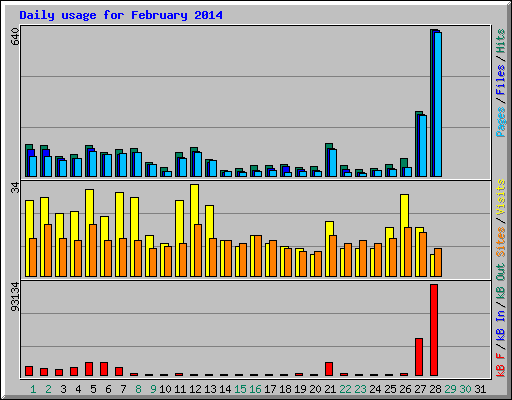Click the red kB bar for day 1
Screen dimensions: 512x400
29,371
